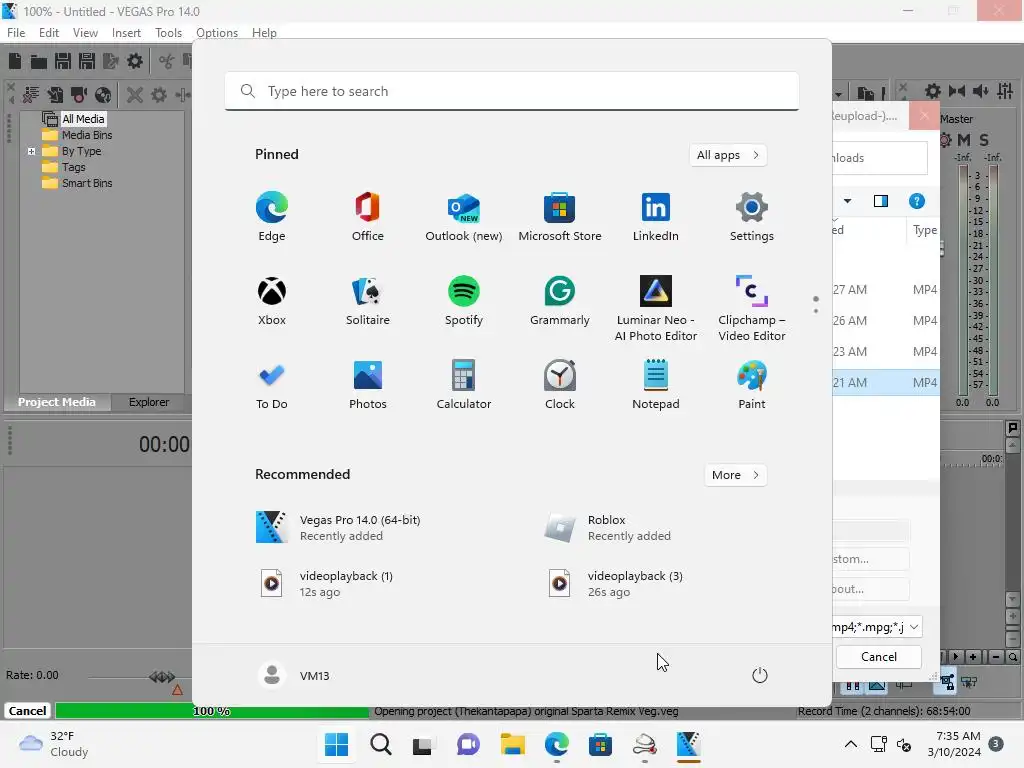
Task: Click the greyed Remove selected media X icon
Action: click(135, 95)
